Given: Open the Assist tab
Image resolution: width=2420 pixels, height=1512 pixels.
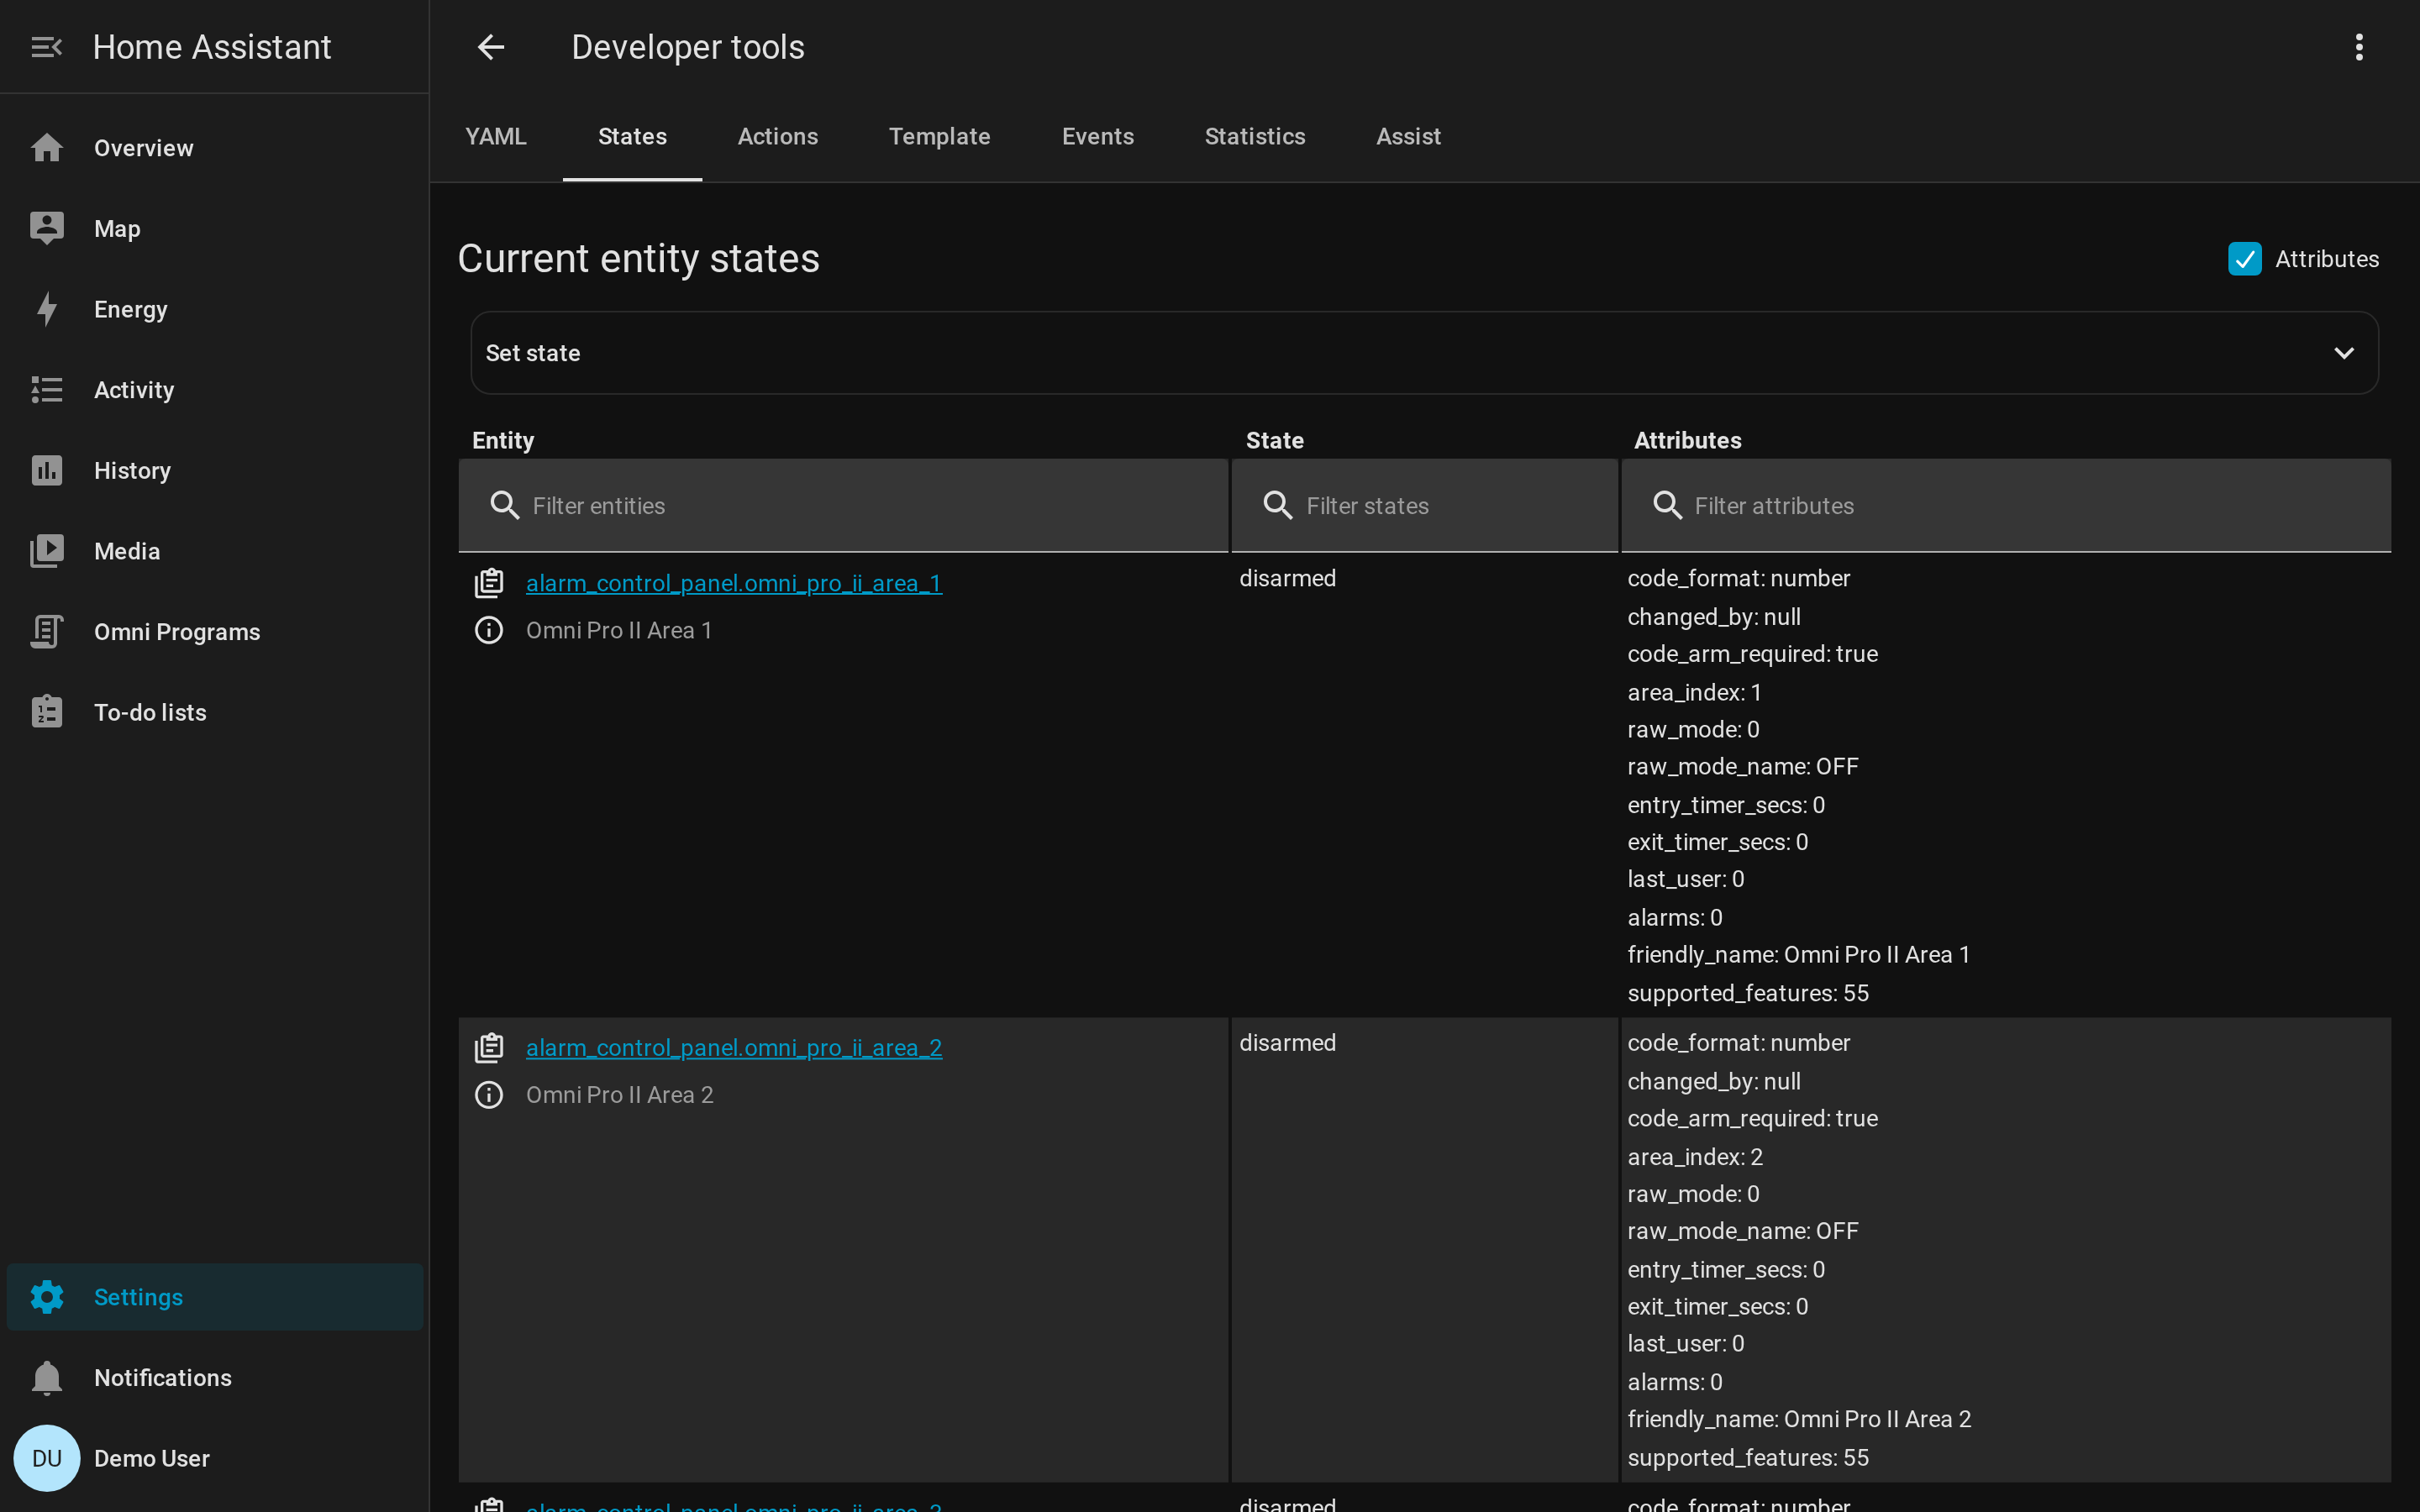Looking at the screenshot, I should 1408,137.
